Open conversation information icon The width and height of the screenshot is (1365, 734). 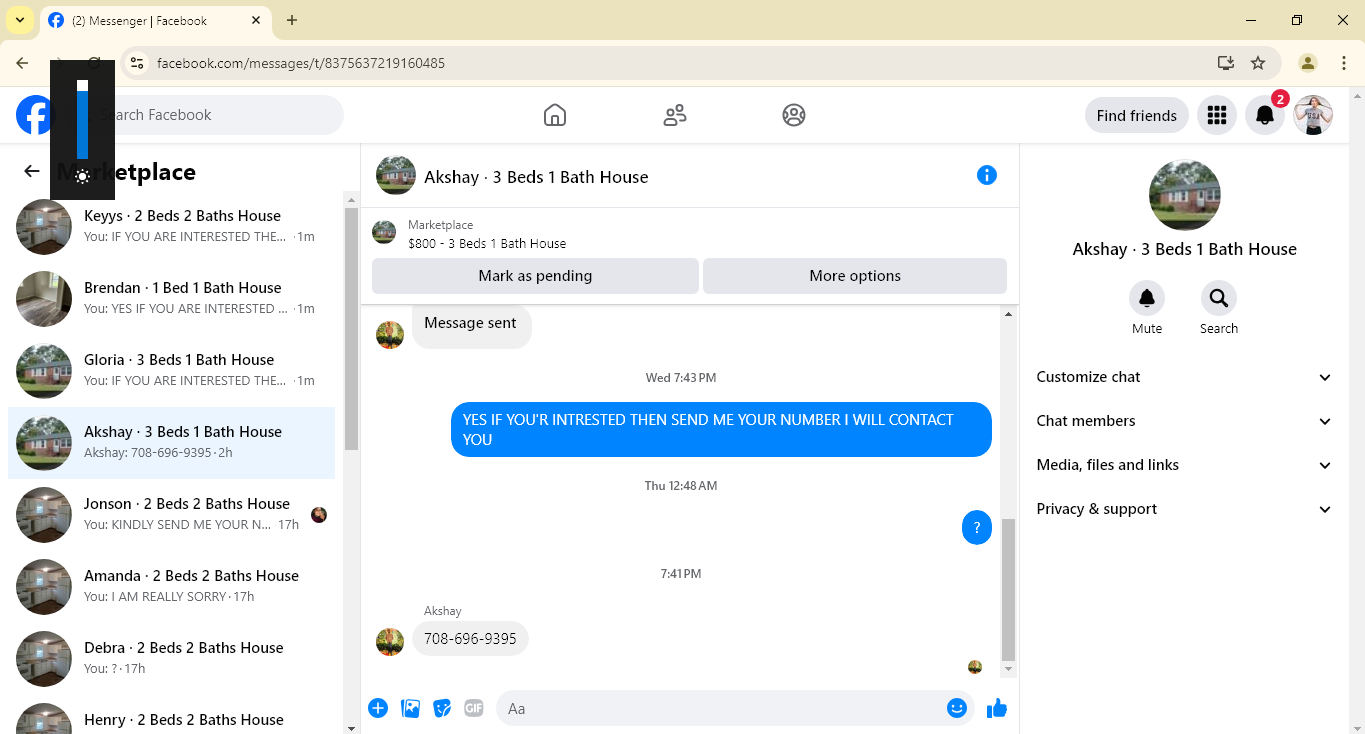(x=987, y=176)
